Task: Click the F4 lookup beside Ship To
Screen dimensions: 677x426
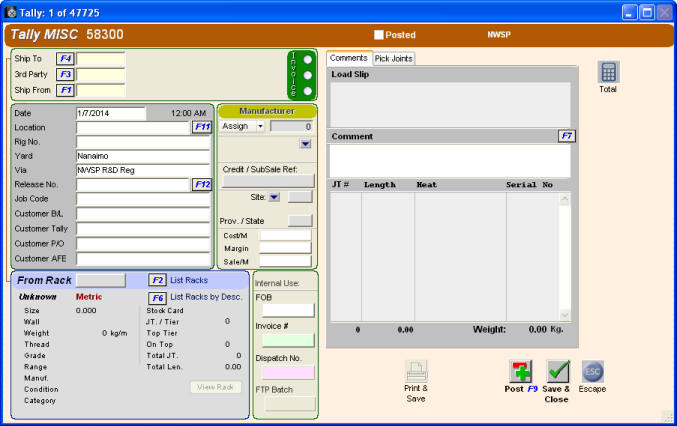Action: [x=65, y=59]
